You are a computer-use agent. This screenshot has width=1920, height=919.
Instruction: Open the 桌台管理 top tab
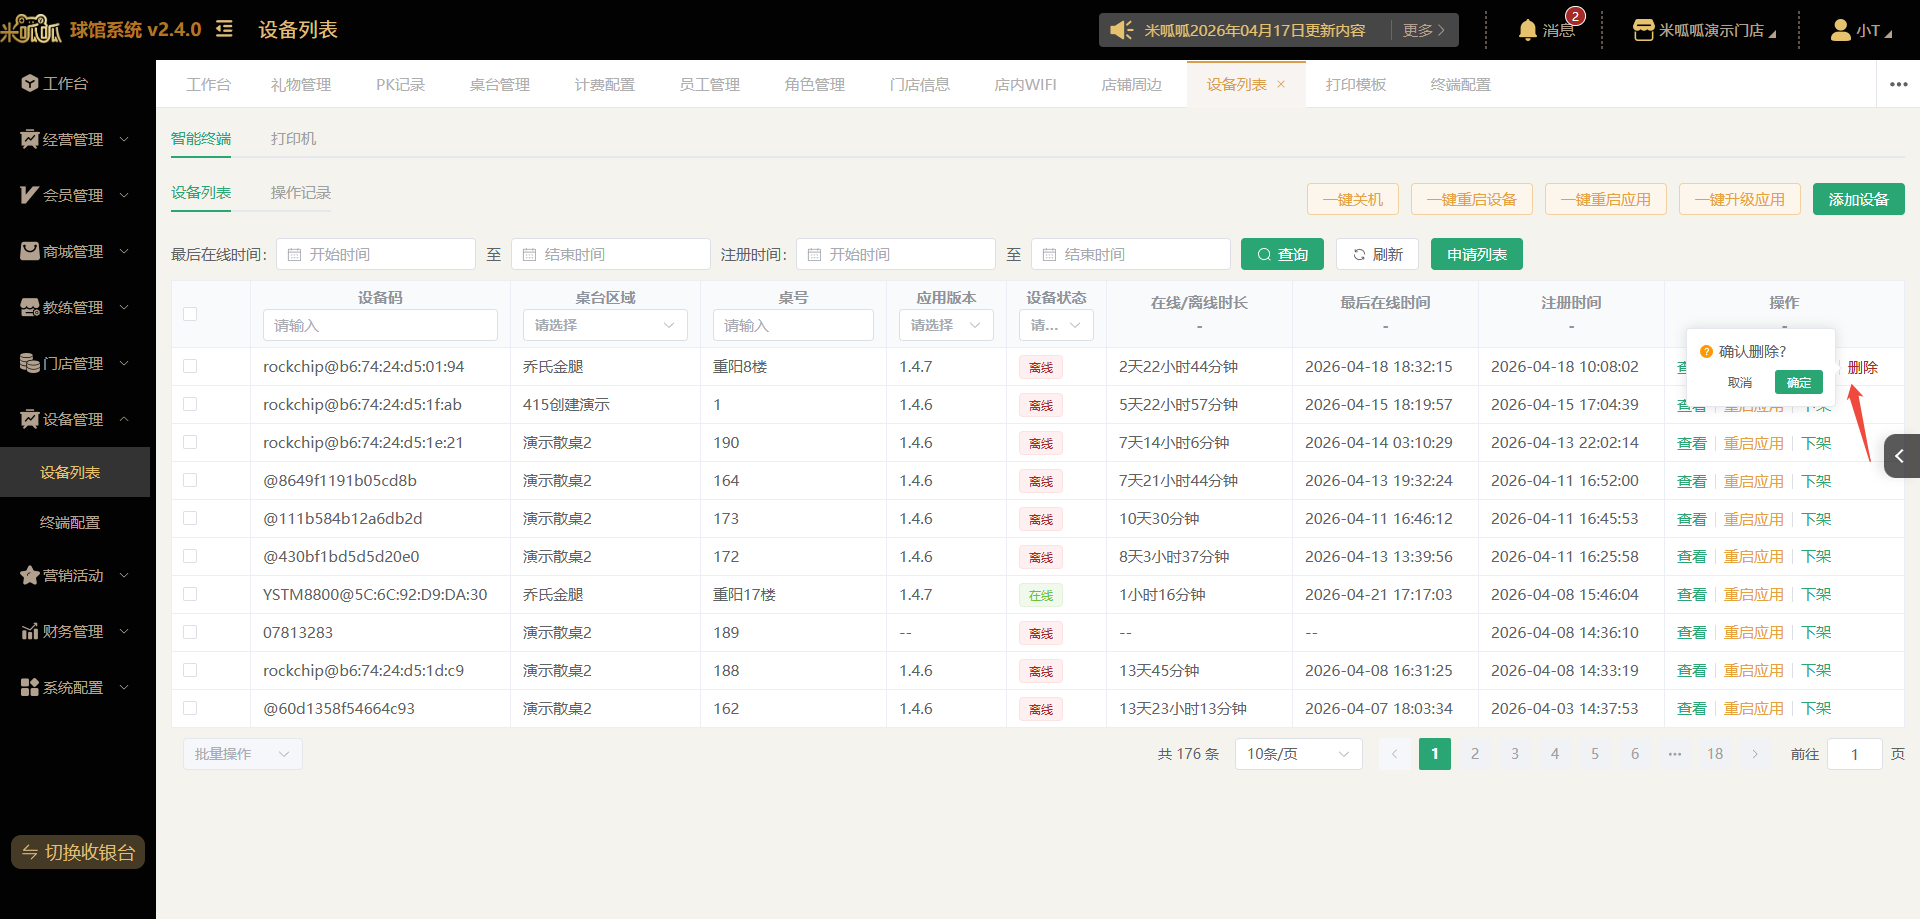[500, 85]
